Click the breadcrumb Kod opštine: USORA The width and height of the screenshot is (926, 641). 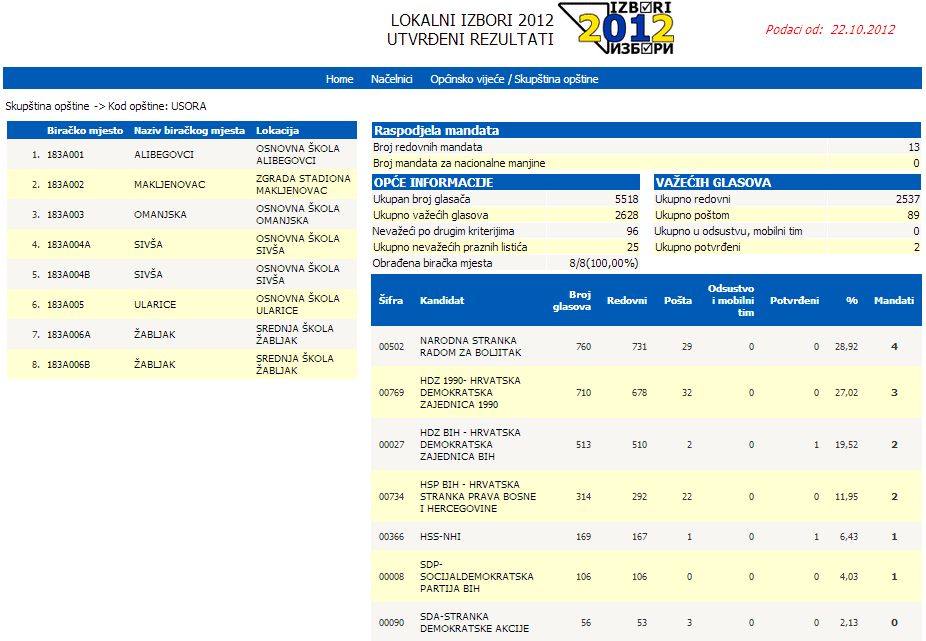pos(157,106)
